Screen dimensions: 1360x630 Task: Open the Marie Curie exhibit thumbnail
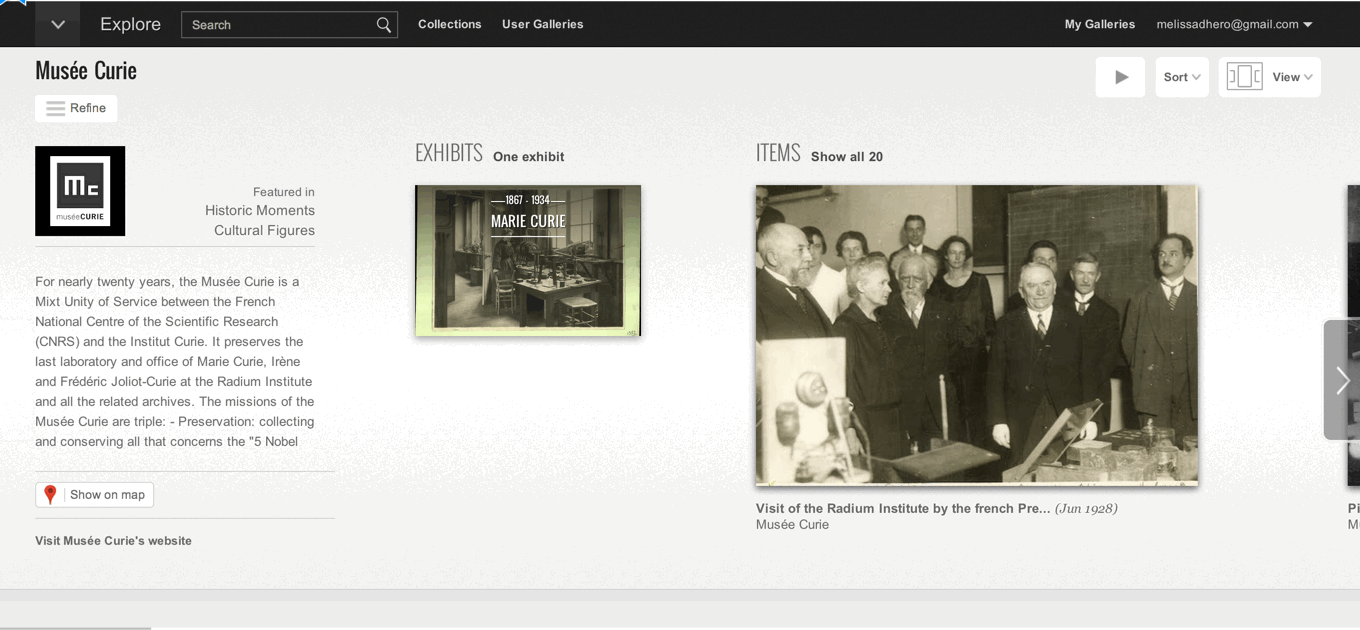(527, 260)
